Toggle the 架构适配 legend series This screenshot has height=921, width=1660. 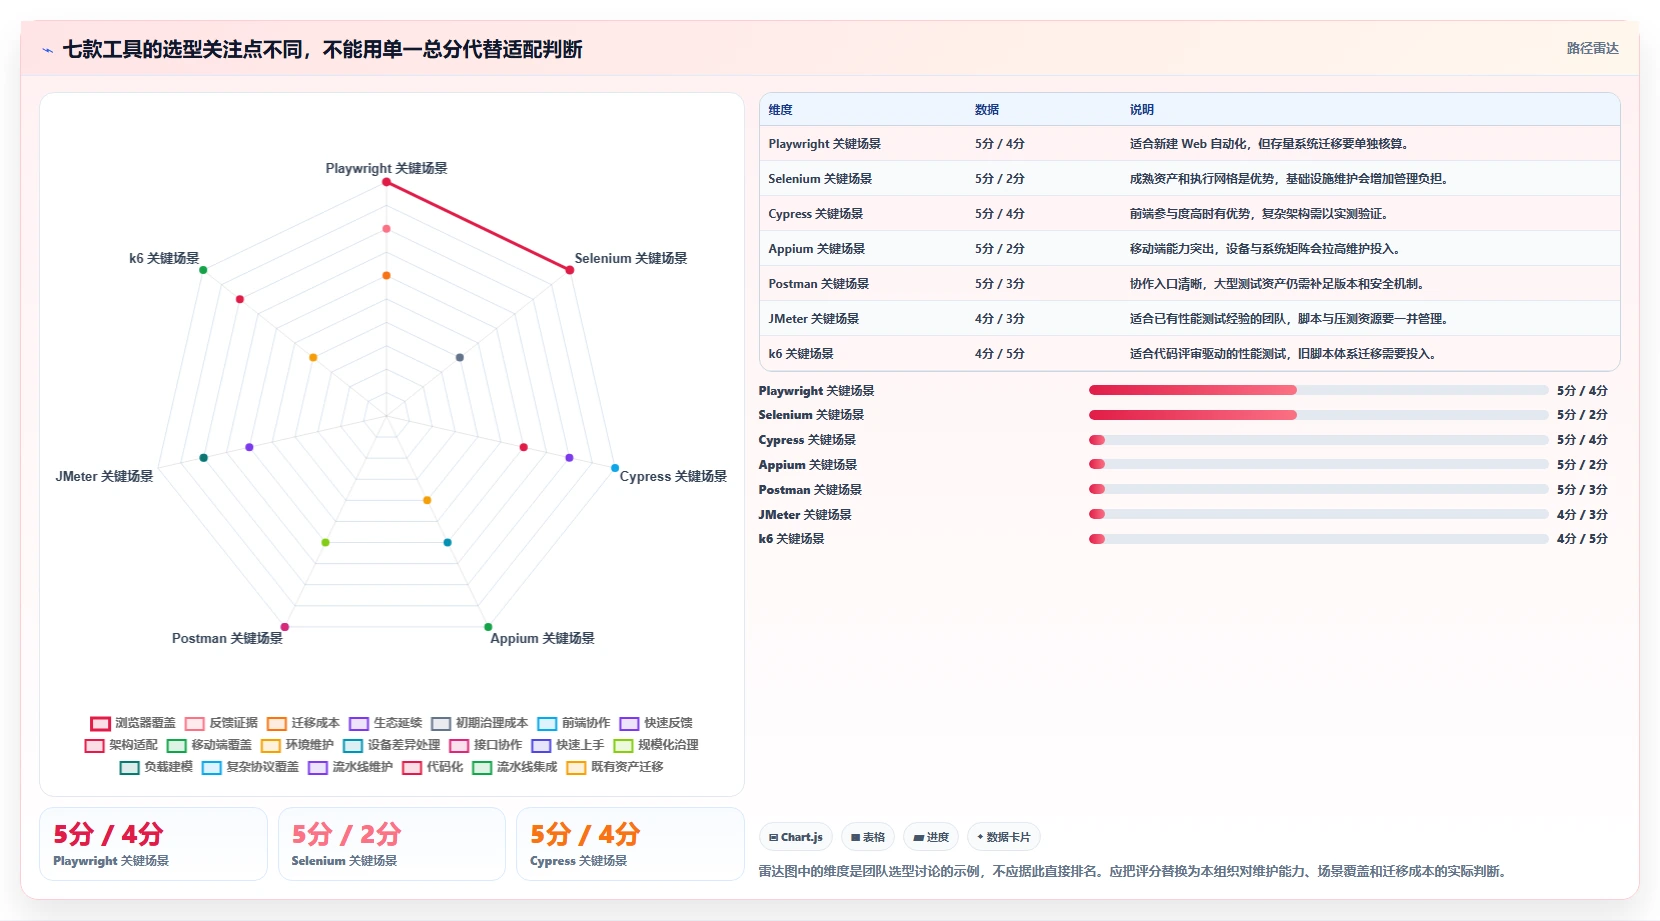point(121,745)
